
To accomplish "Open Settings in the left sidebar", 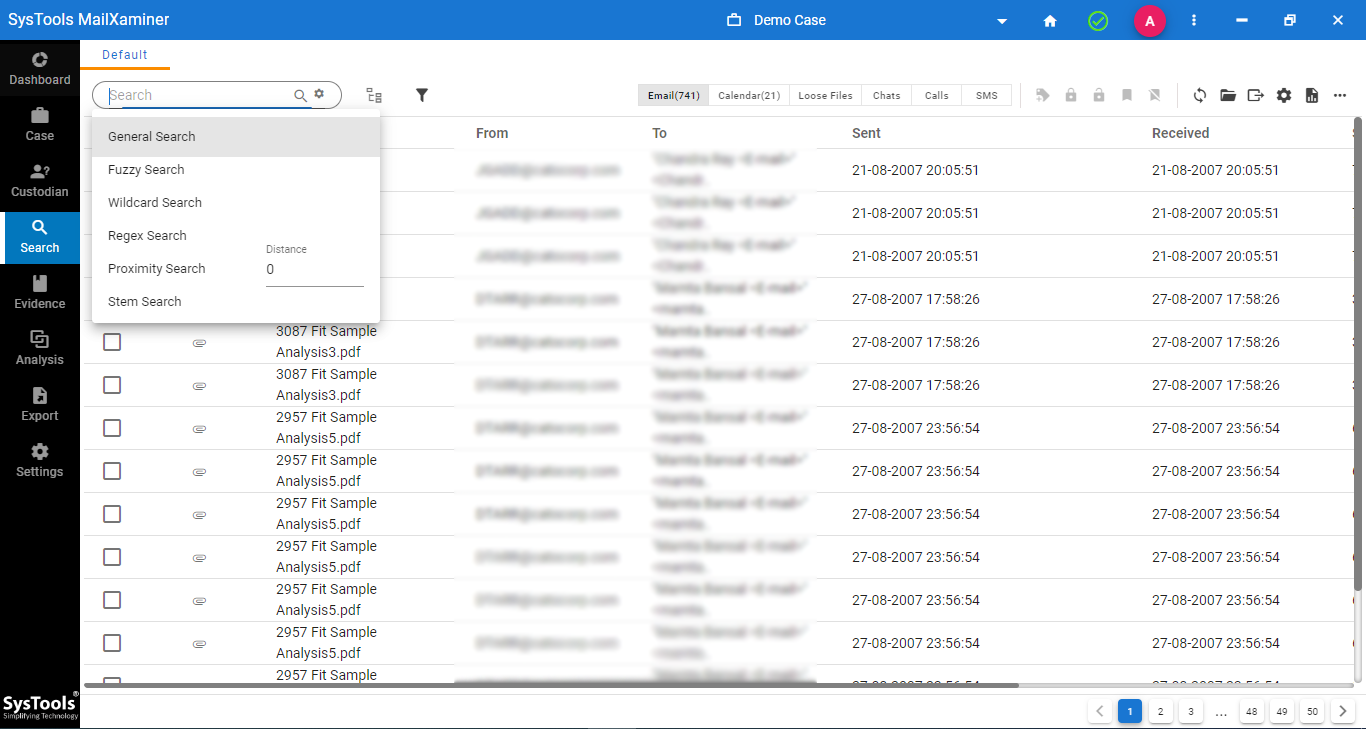I will click(40, 461).
